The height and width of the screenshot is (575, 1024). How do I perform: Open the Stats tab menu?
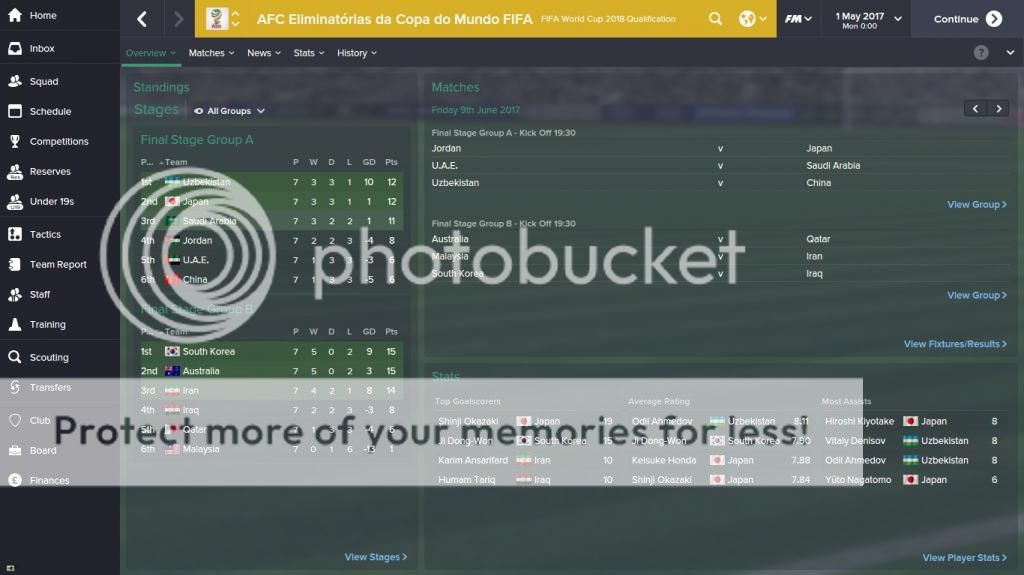point(308,53)
